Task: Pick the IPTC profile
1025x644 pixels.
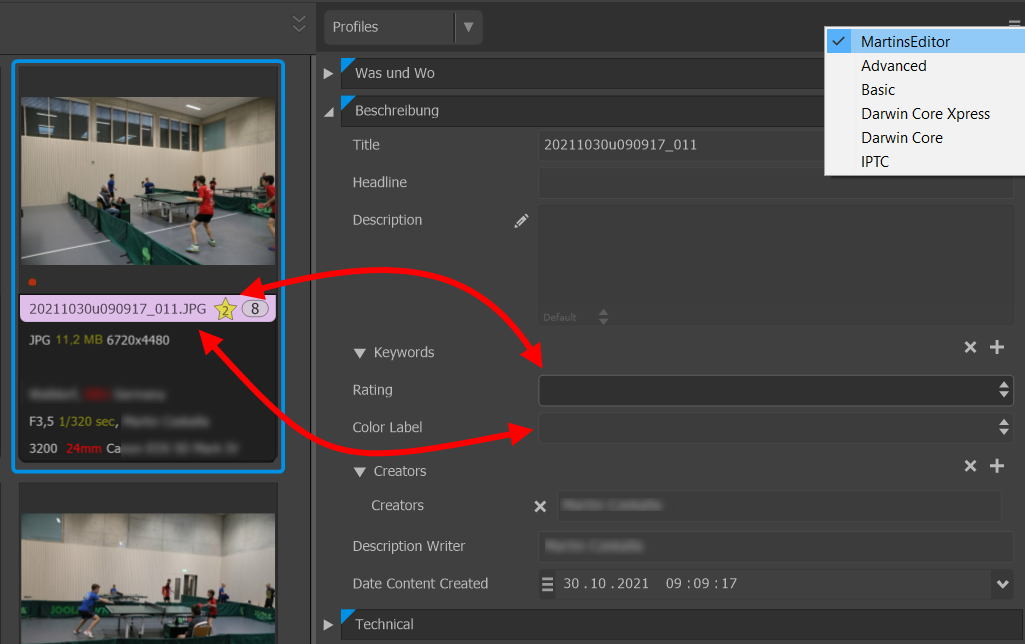Action: [875, 161]
